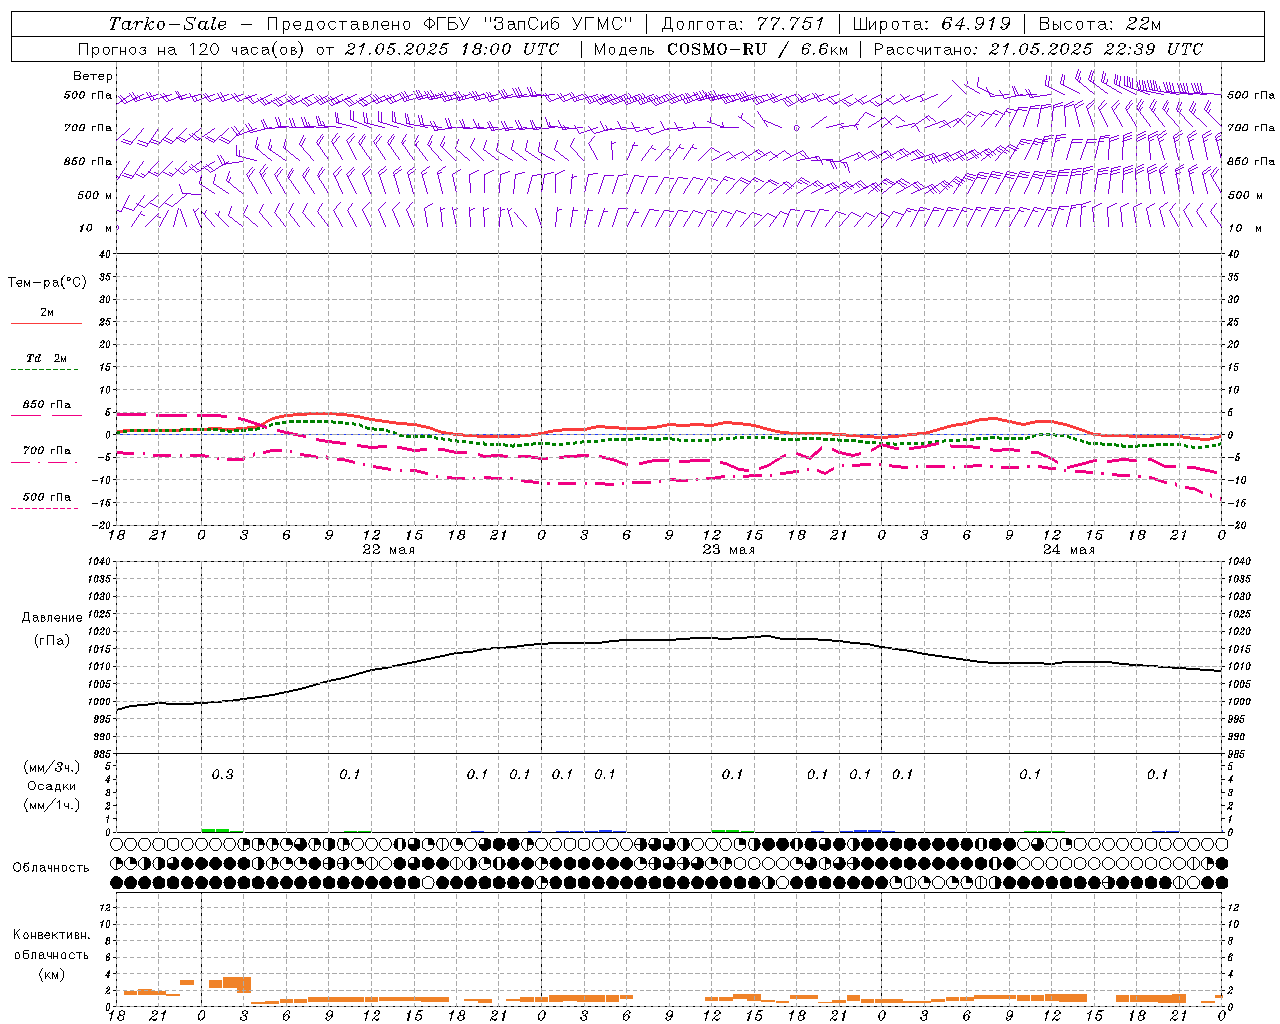
Task: Click the Облачность cloud cover label
Action: (x=51, y=868)
